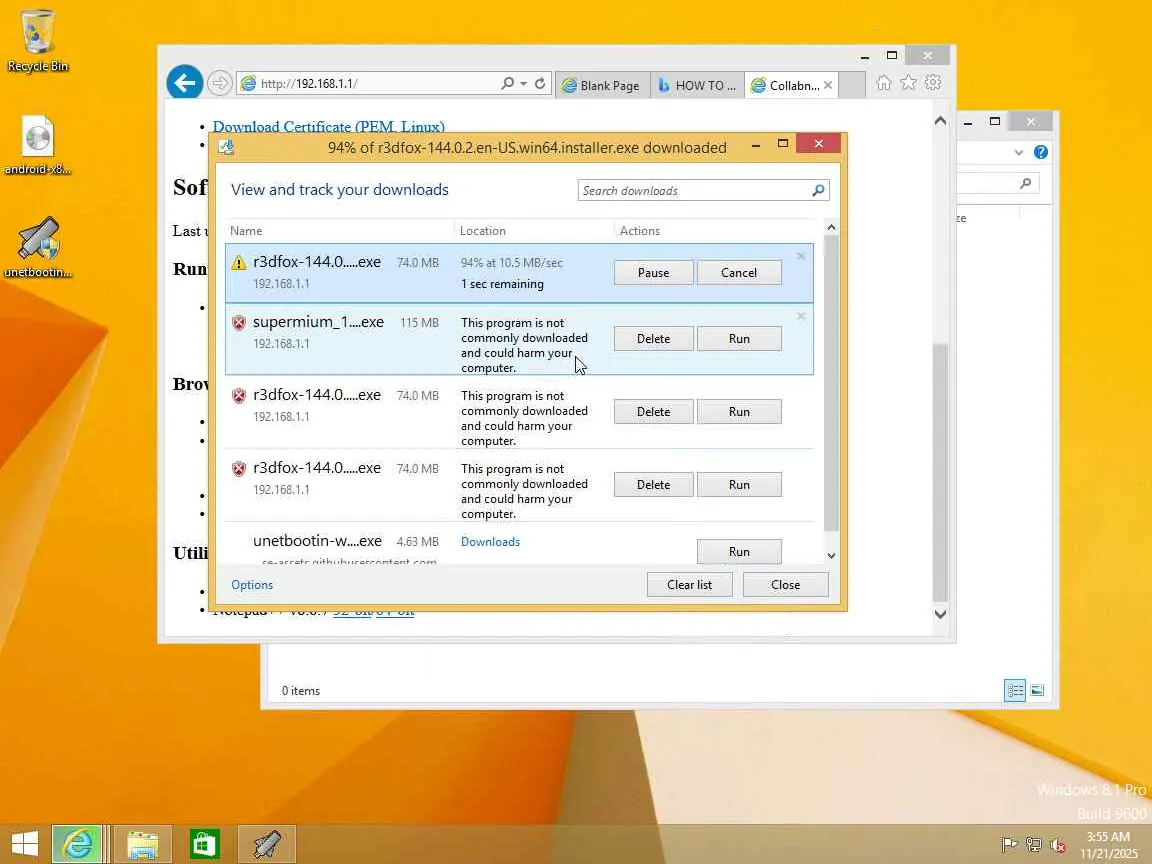
Task: Open the Recycle Bin desktop icon
Action: [x=37, y=40]
